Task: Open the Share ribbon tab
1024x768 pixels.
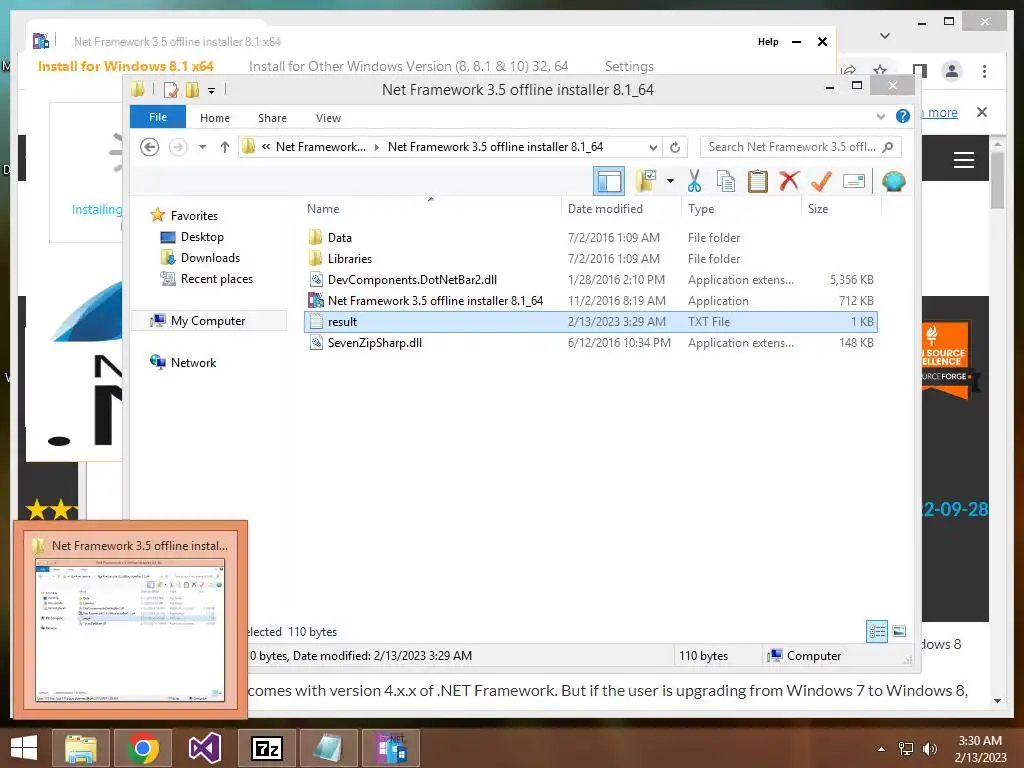Action: click(x=272, y=118)
